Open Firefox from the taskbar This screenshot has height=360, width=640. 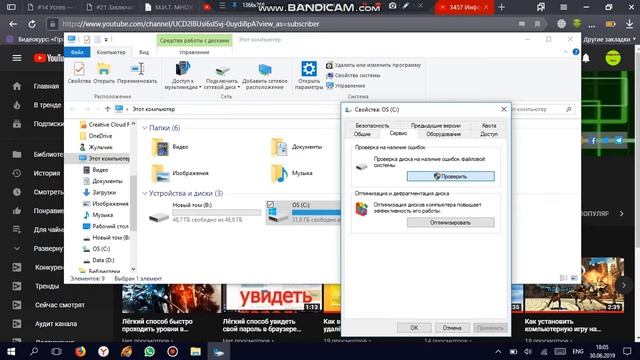[x=80, y=351]
